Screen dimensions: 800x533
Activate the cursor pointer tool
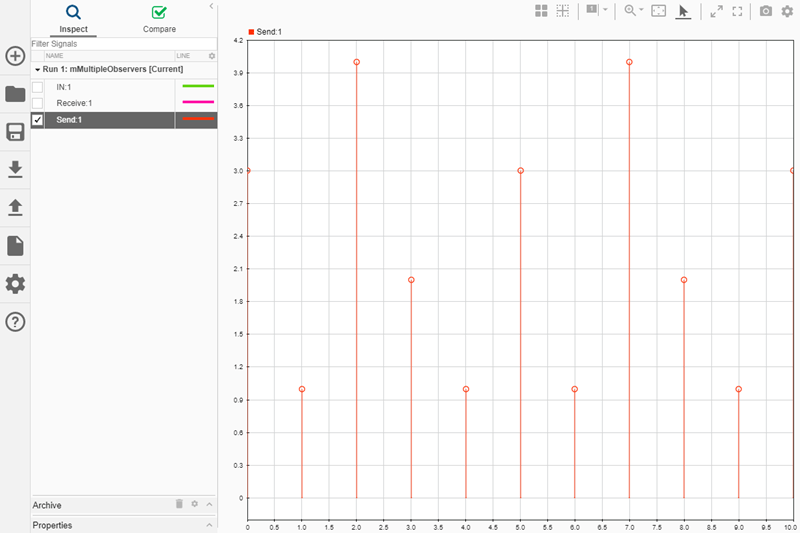[x=683, y=11]
